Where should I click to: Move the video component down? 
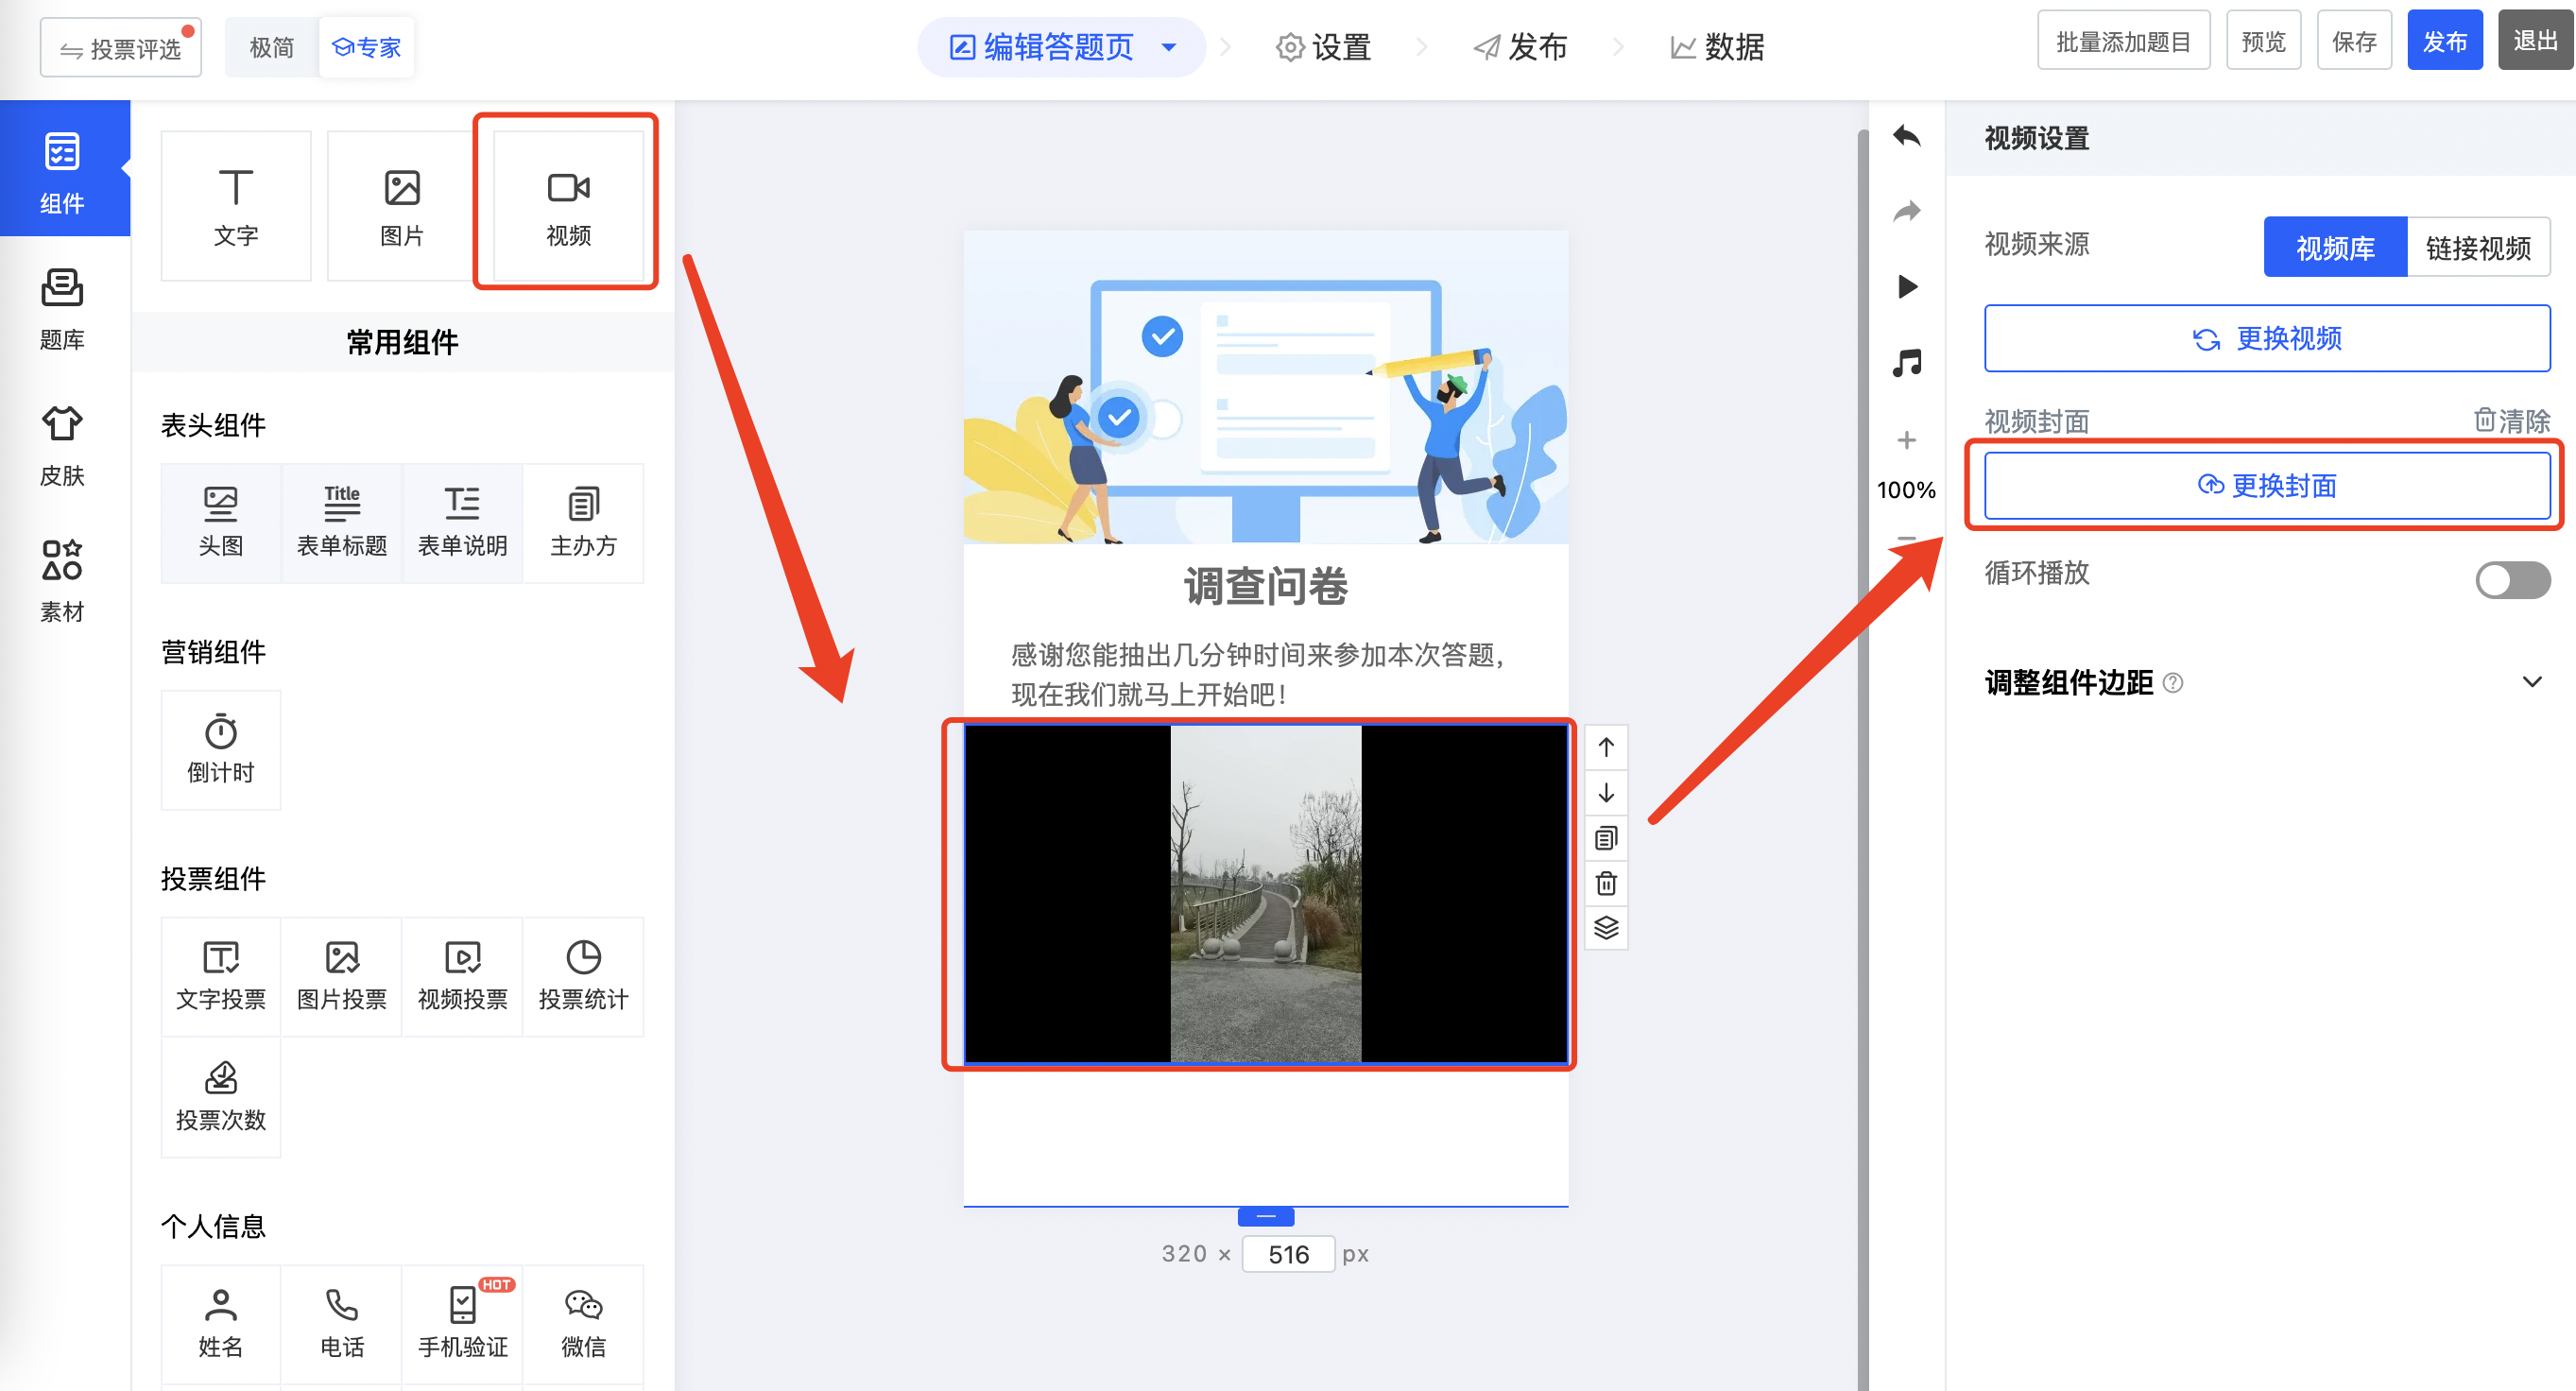(x=1606, y=793)
